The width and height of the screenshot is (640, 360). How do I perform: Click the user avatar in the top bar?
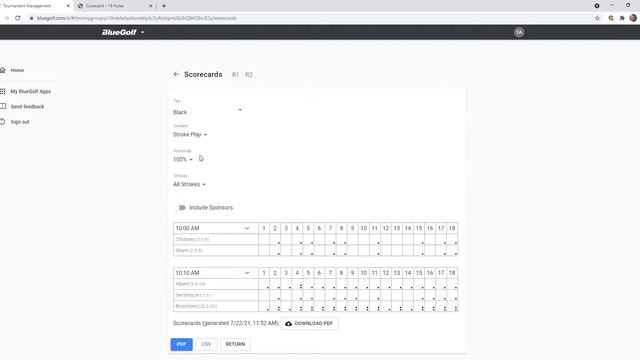[519, 32]
